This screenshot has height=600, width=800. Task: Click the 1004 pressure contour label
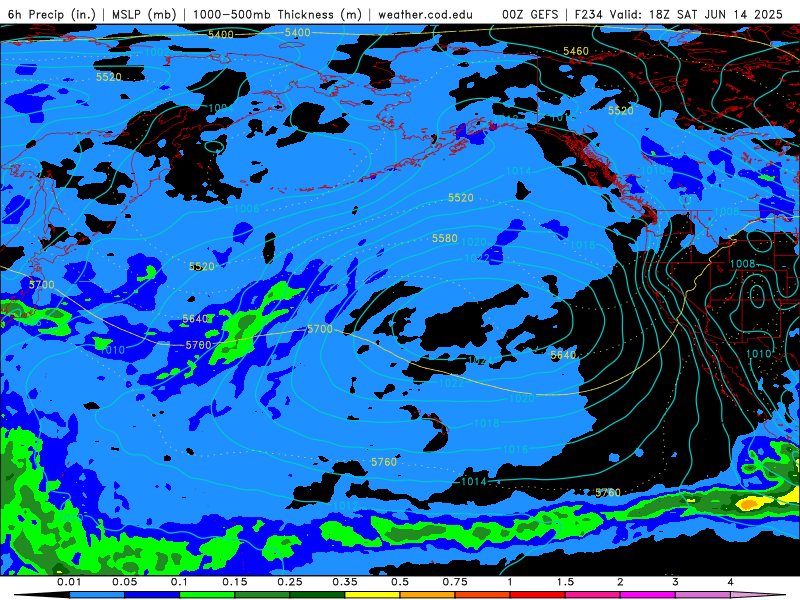coord(221,108)
